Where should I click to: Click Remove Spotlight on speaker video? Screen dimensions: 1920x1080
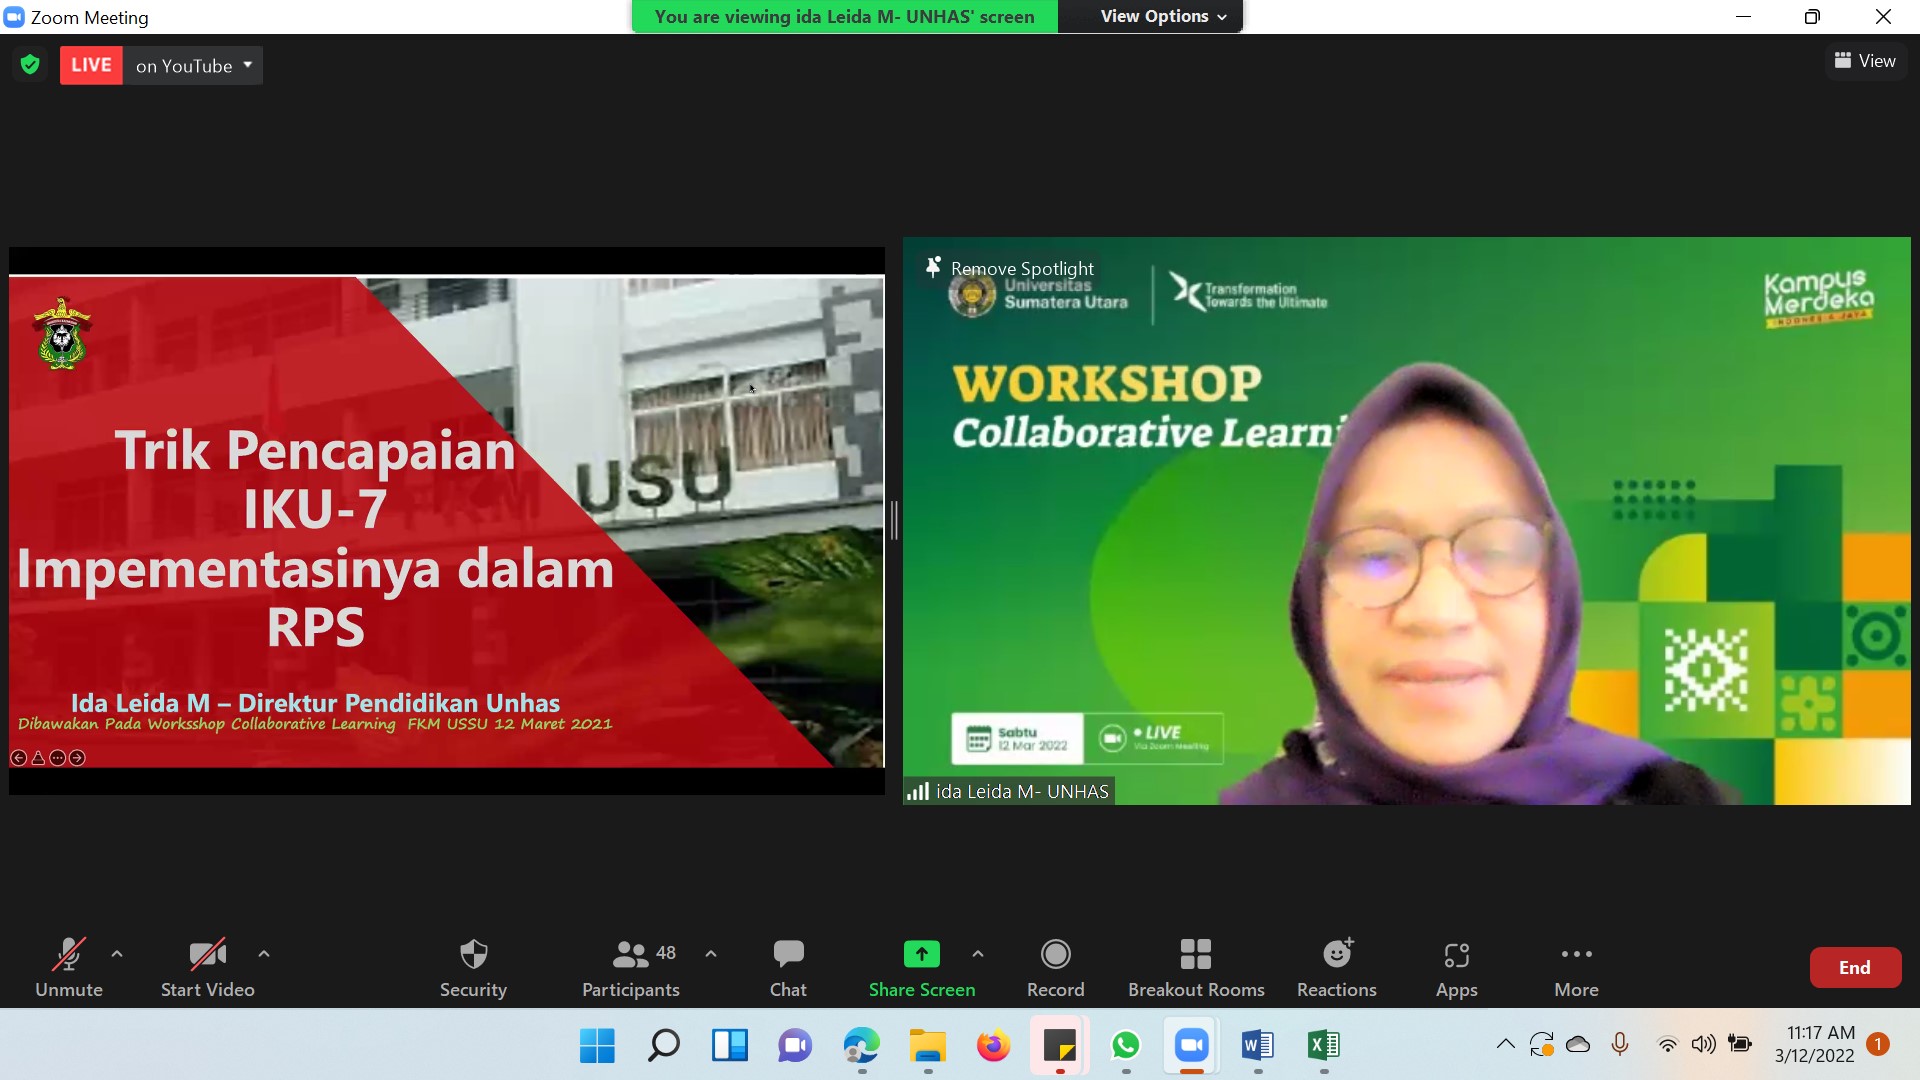1022,268
